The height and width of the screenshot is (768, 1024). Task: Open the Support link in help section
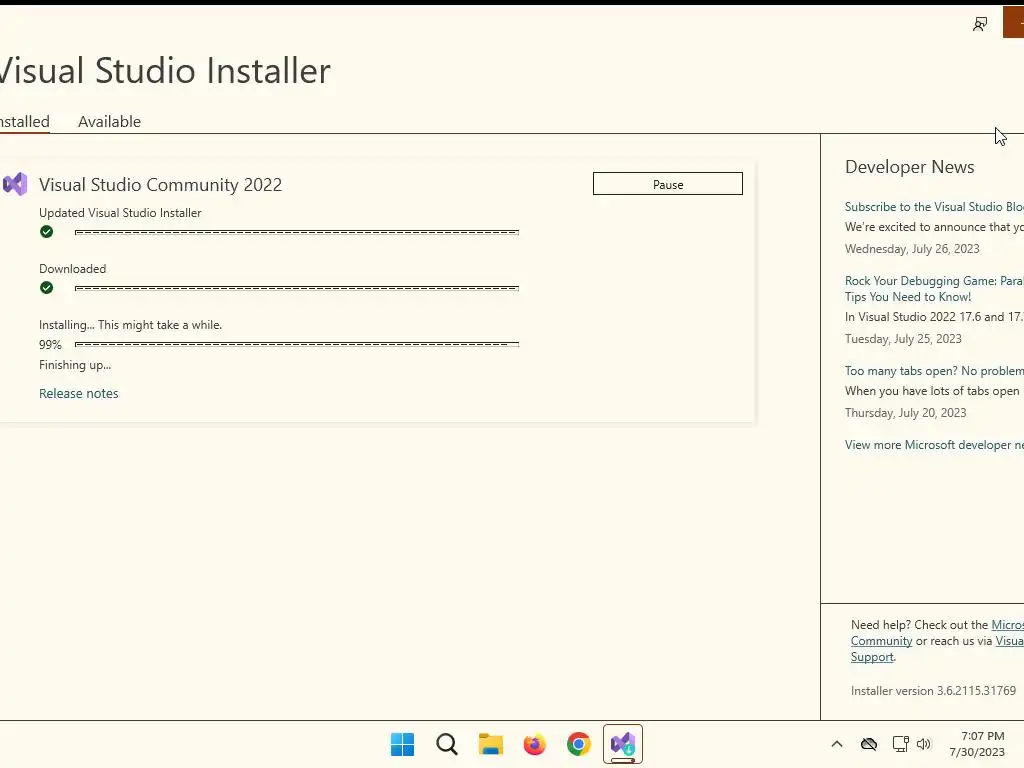click(872, 657)
